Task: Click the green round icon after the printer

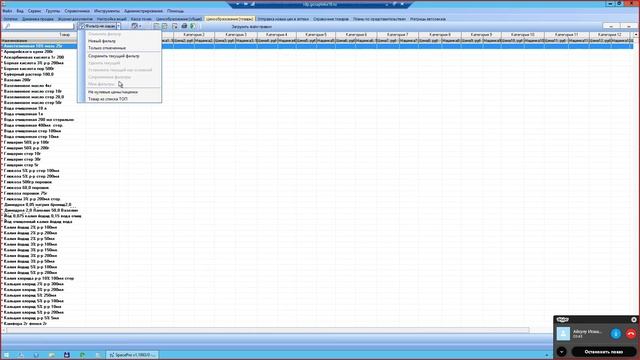Action: click(192, 26)
